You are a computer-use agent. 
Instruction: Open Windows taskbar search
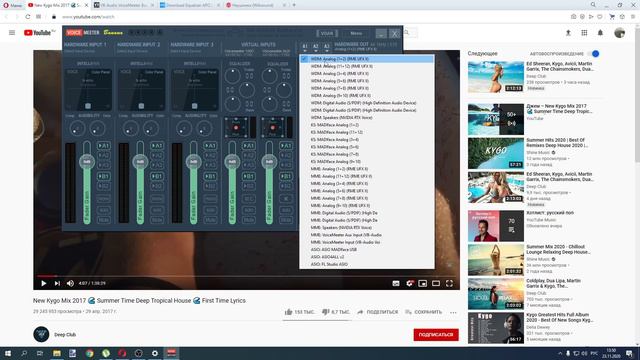tap(24, 353)
